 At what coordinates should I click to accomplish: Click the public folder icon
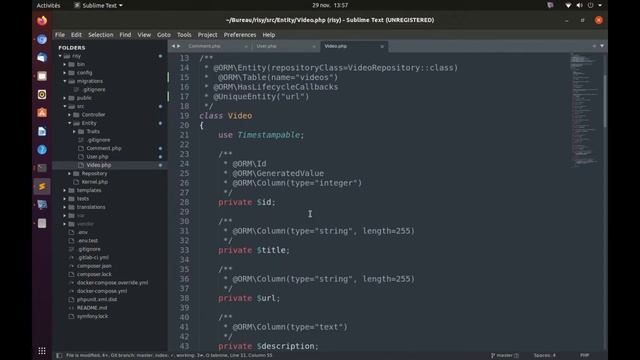(x=71, y=98)
